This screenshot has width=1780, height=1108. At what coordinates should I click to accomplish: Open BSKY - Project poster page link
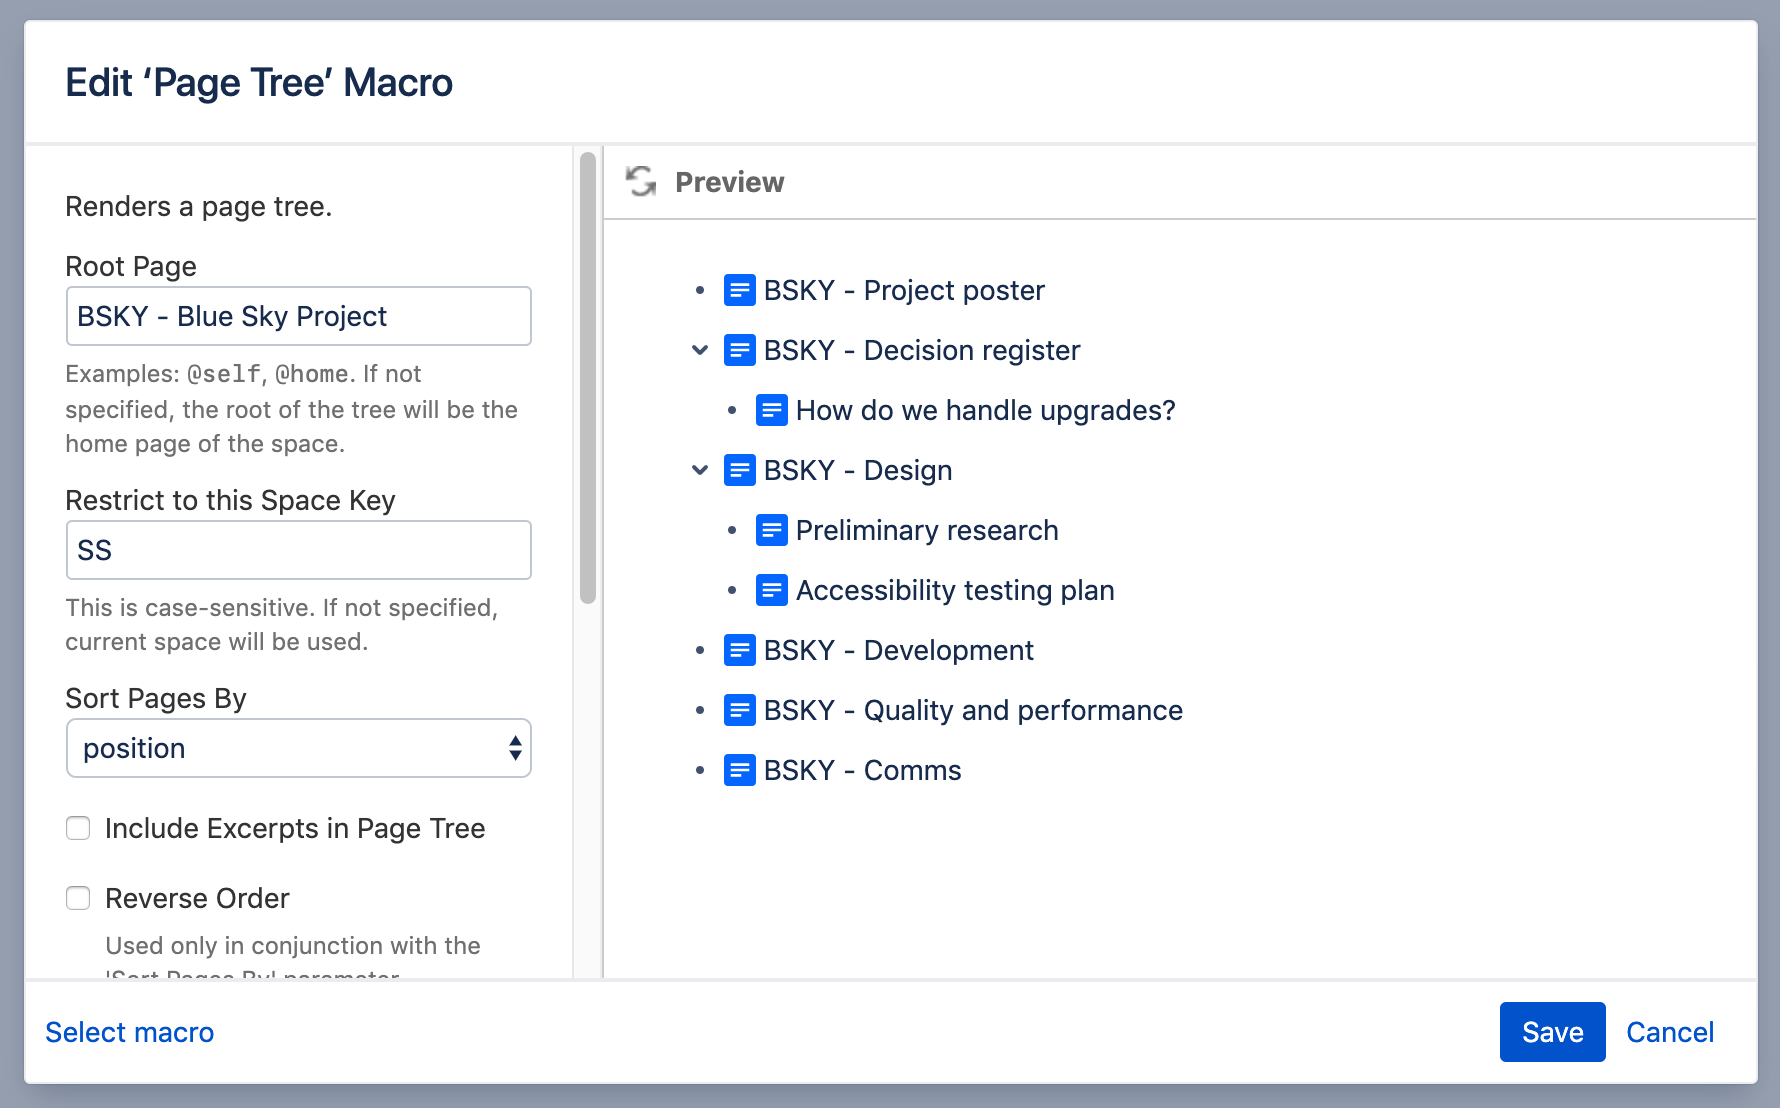[904, 290]
